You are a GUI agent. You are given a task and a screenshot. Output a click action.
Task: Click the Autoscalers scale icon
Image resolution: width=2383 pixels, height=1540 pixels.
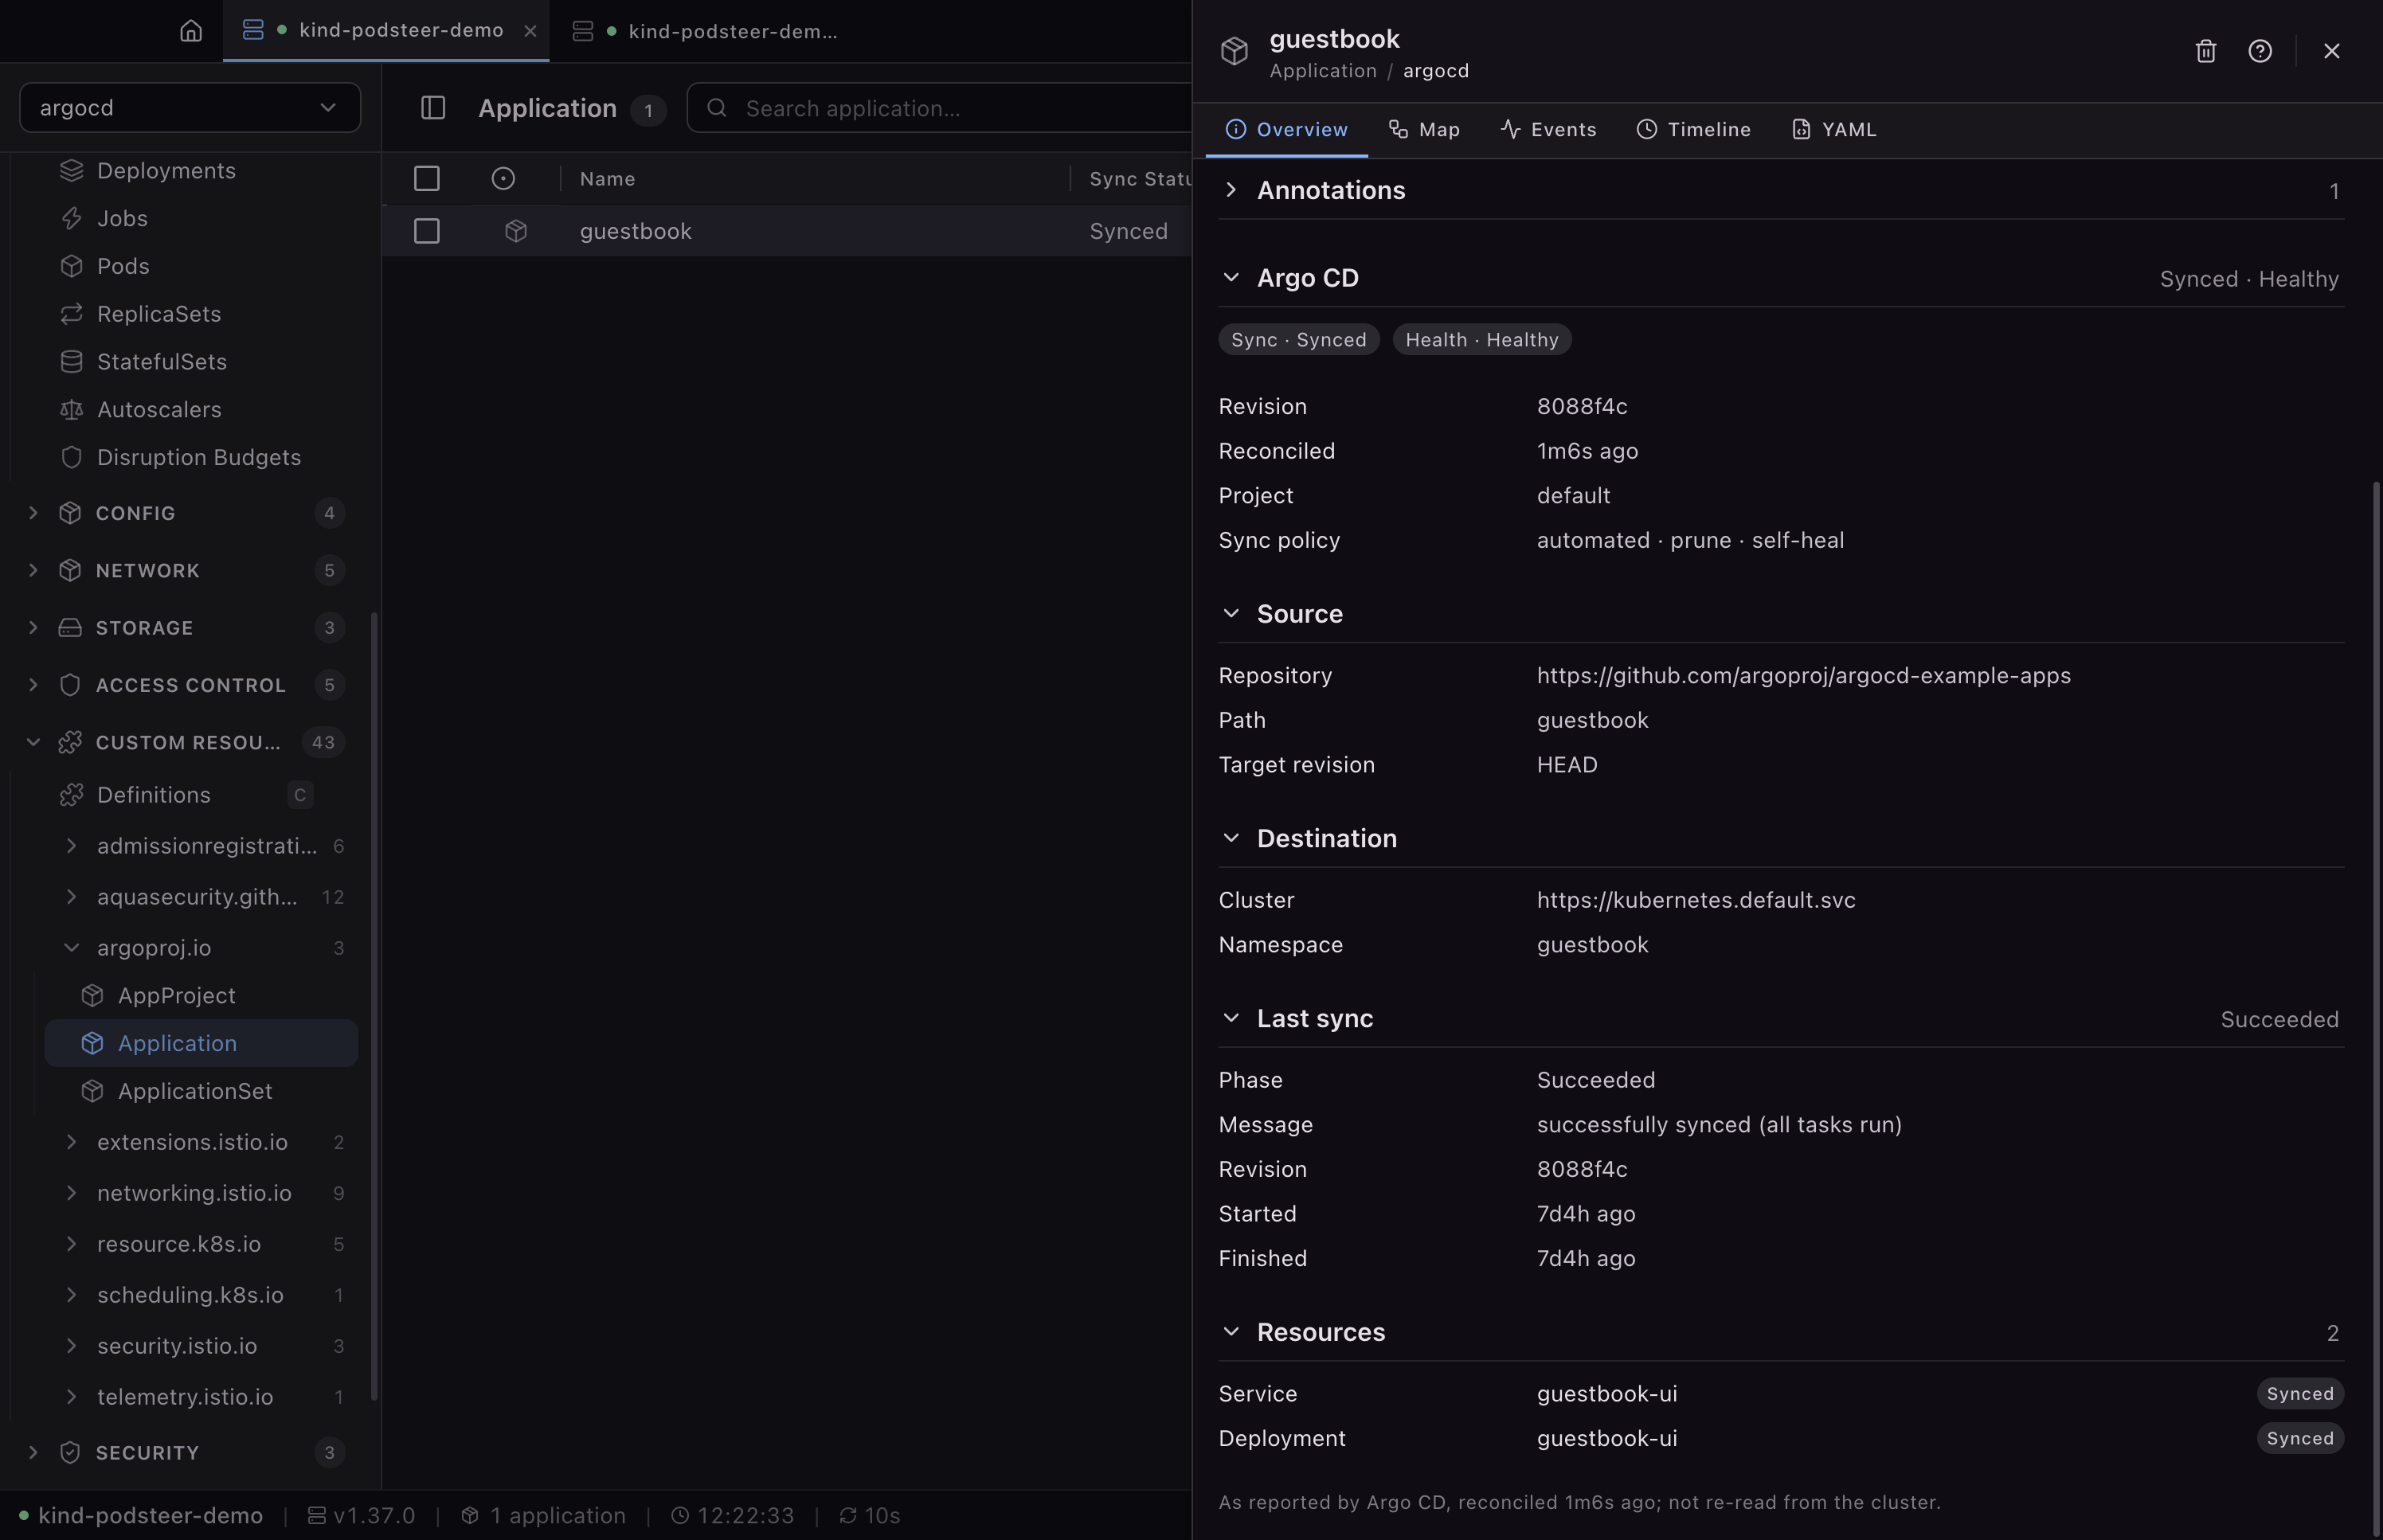[71, 409]
